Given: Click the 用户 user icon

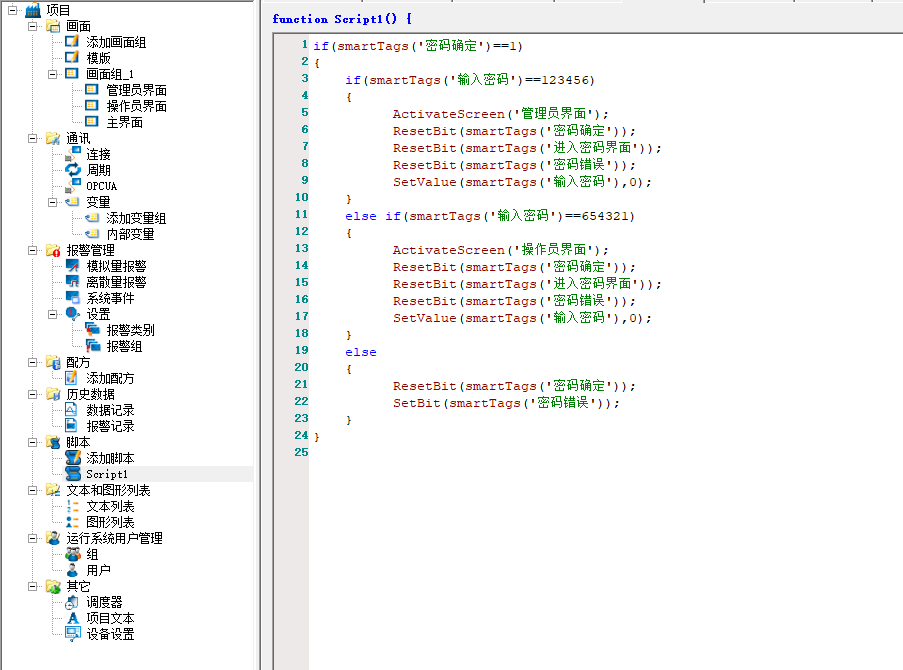Looking at the screenshot, I should pyautogui.click(x=73, y=570).
